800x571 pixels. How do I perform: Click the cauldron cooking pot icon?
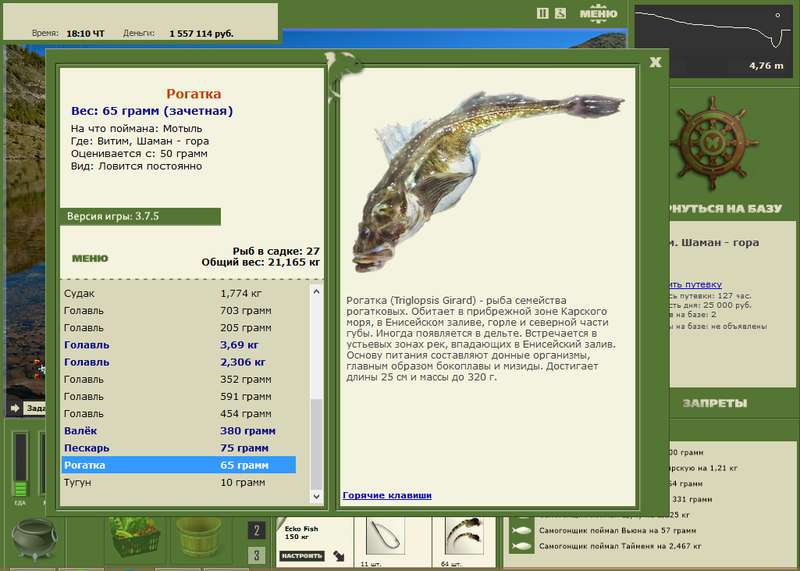pos(34,539)
